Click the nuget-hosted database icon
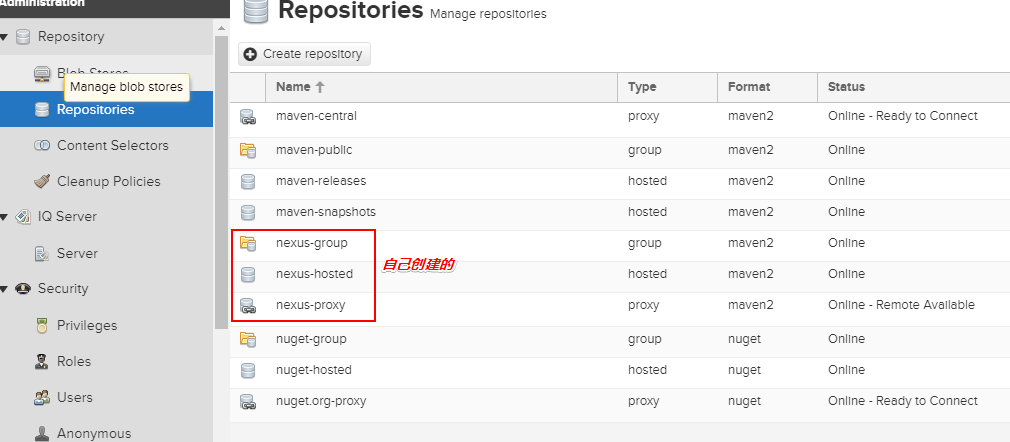Viewport: 1010px width, 442px height. pyautogui.click(x=248, y=370)
